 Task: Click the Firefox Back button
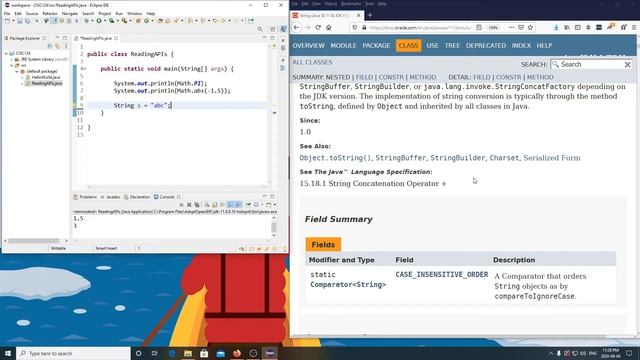coord(297,27)
